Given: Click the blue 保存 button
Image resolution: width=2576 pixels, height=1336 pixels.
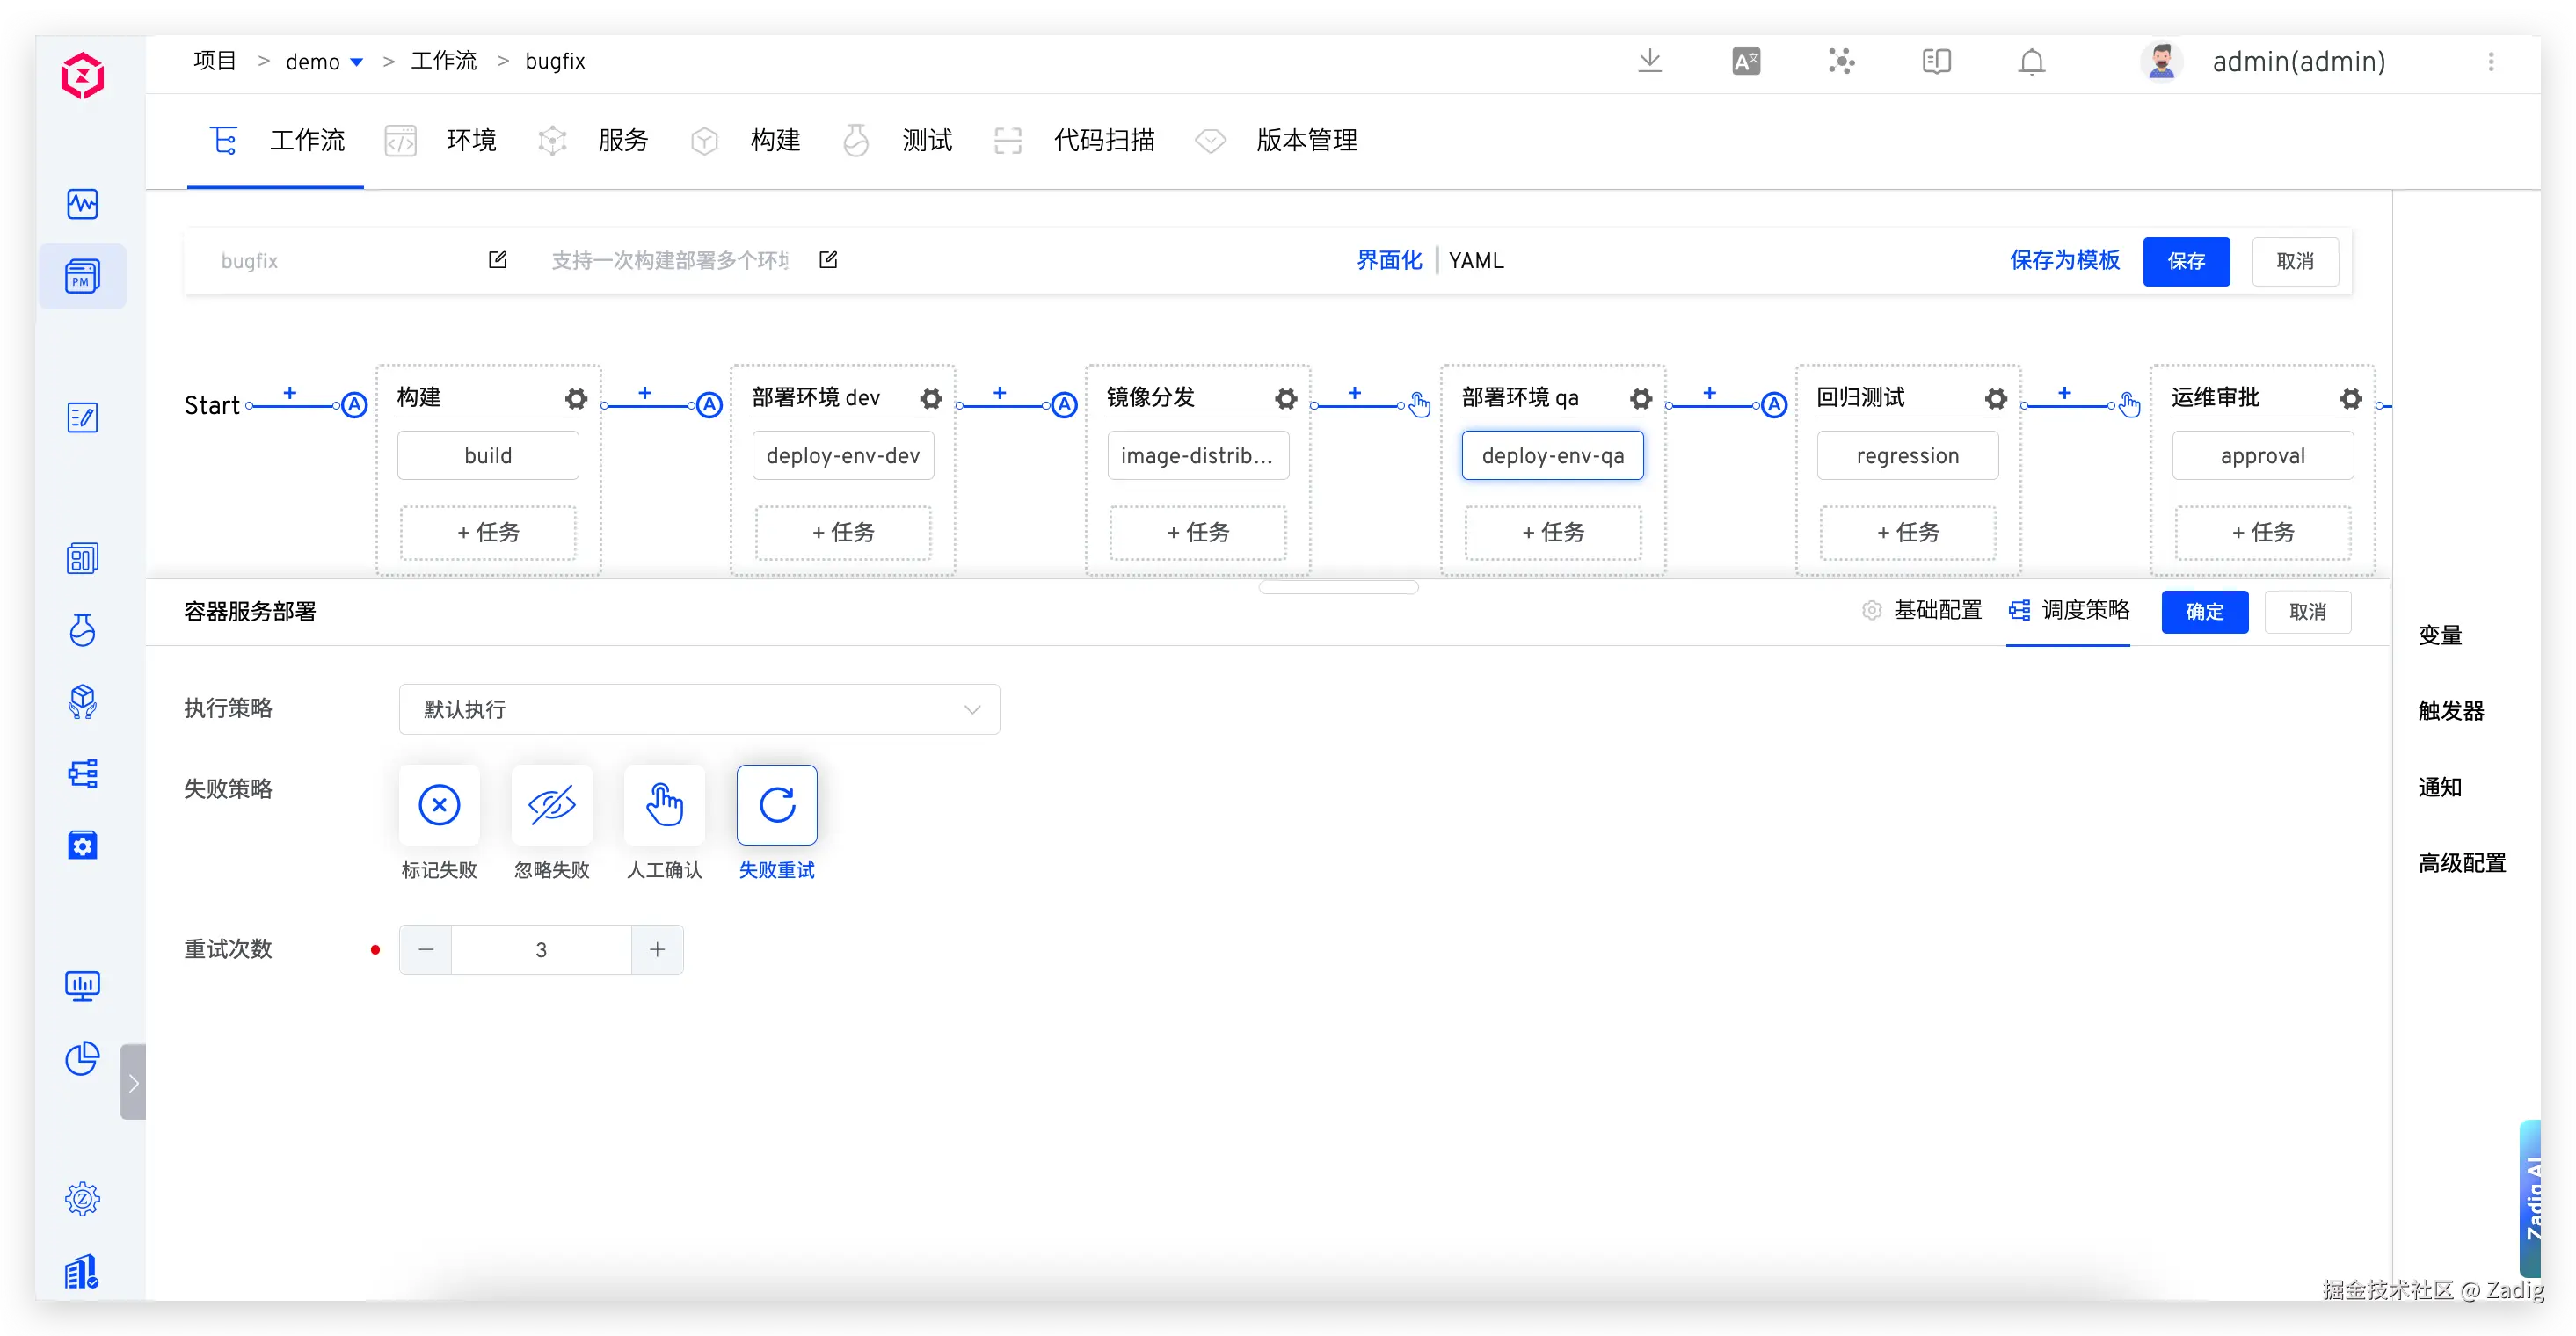Looking at the screenshot, I should [x=2186, y=261].
